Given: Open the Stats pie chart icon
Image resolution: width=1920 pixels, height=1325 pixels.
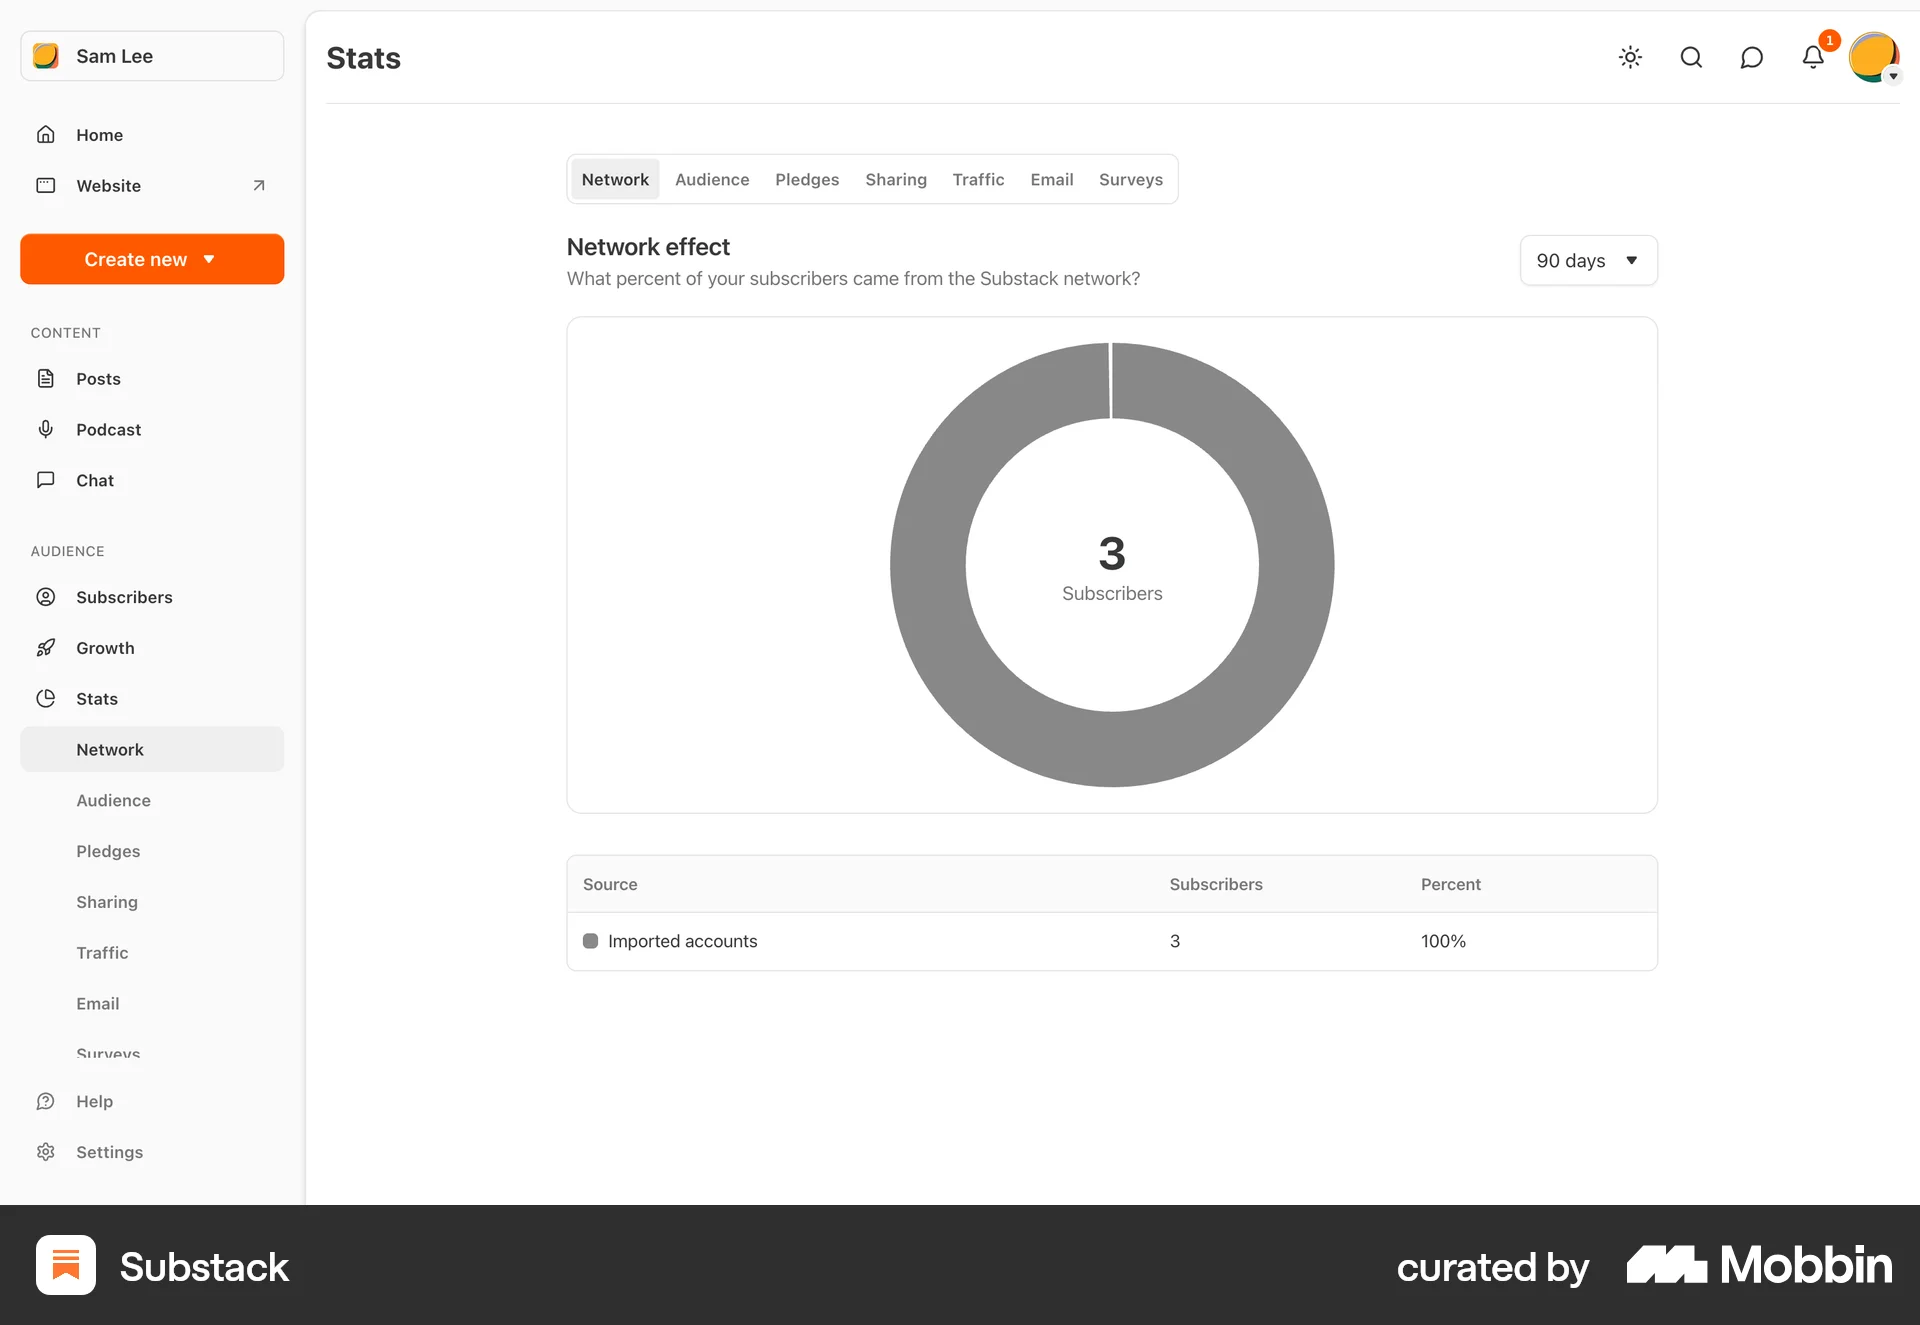Looking at the screenshot, I should pyautogui.click(x=46, y=698).
